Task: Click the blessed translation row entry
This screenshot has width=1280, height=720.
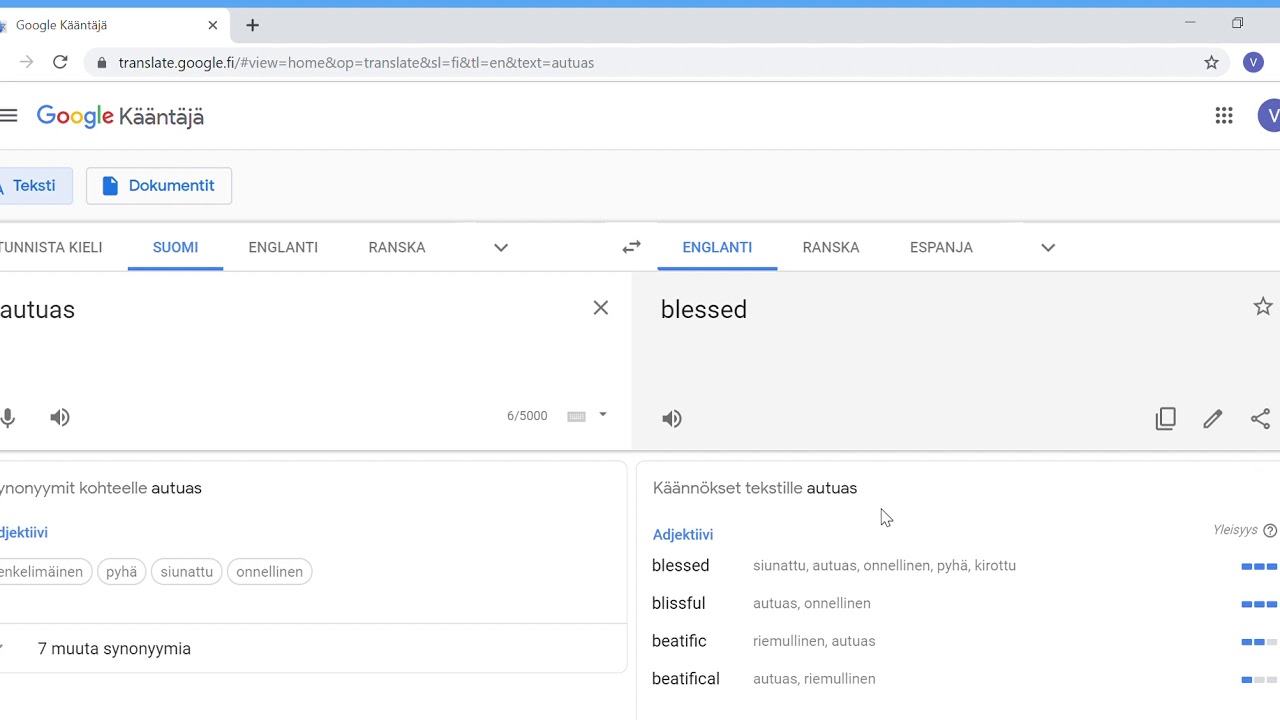Action: (681, 565)
